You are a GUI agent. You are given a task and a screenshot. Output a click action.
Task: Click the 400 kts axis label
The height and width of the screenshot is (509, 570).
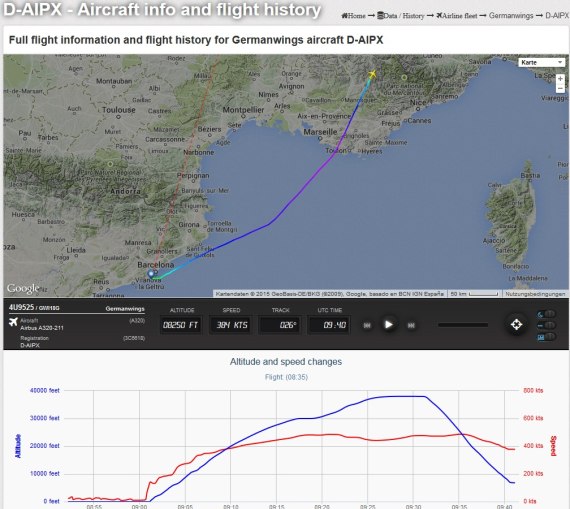[x=533, y=446]
